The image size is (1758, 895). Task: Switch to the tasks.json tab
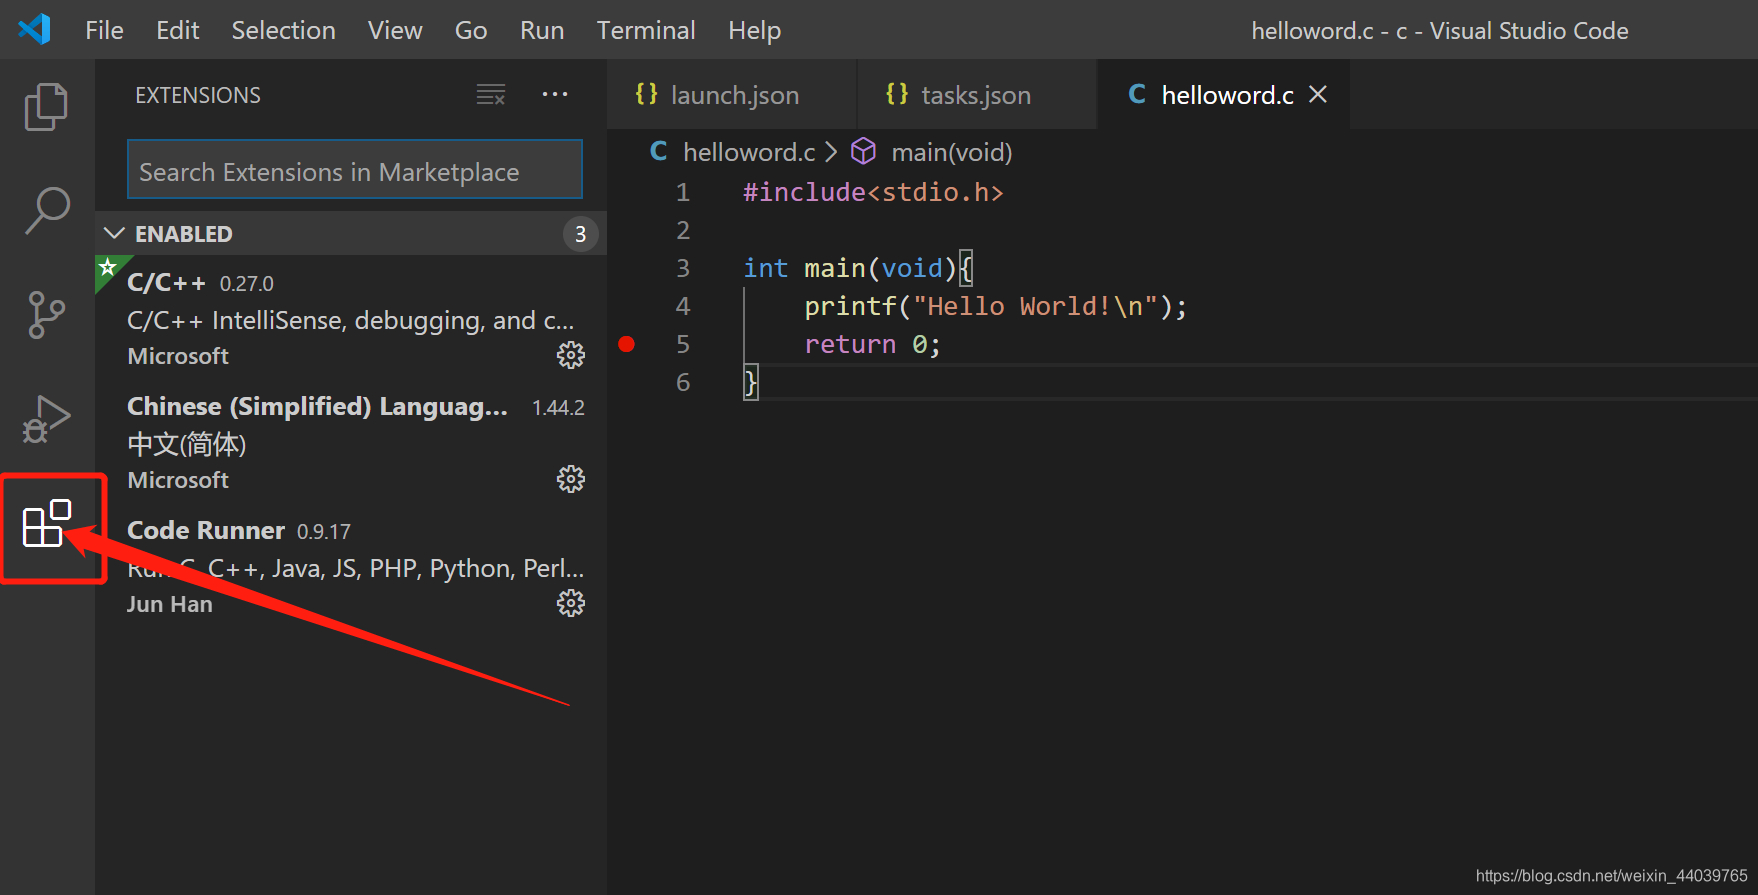point(978,94)
